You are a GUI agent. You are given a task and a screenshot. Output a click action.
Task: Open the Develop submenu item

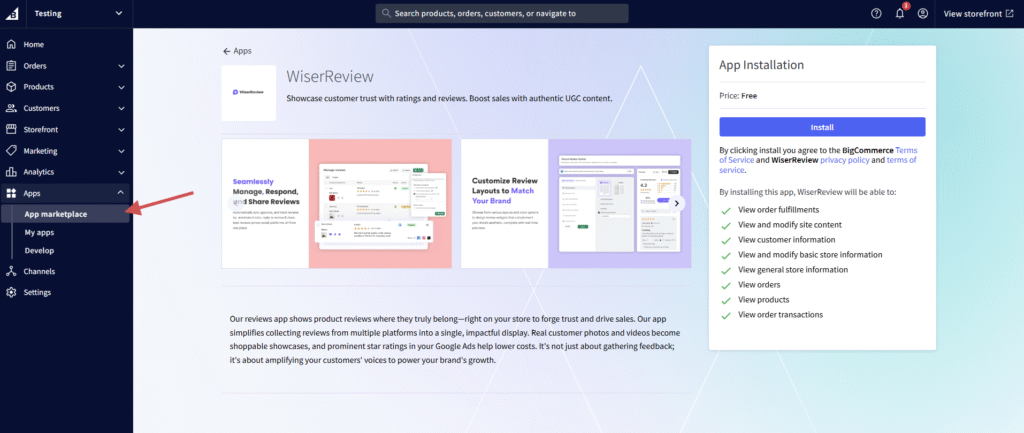[x=40, y=250]
